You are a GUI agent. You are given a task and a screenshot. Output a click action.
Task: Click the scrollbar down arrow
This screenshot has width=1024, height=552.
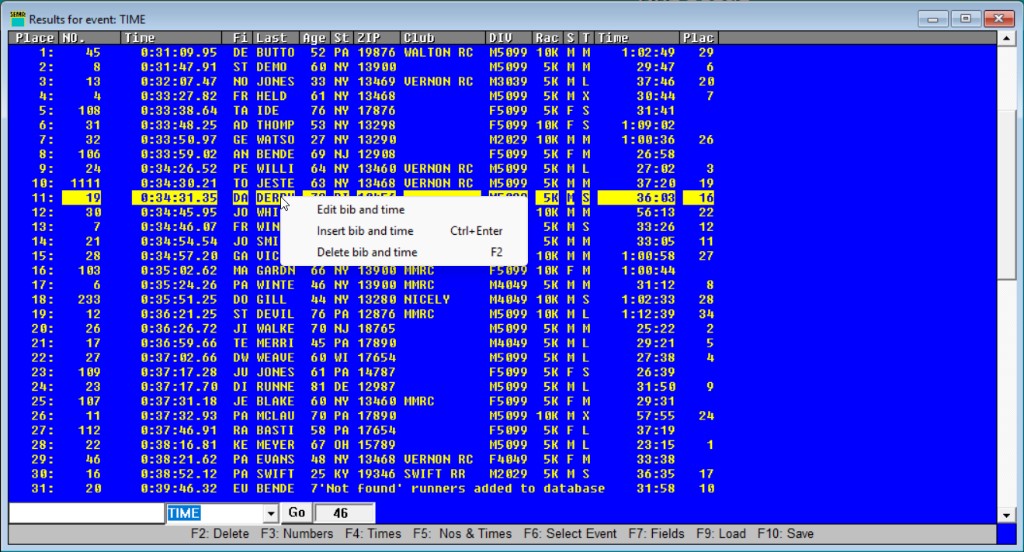(1006, 515)
